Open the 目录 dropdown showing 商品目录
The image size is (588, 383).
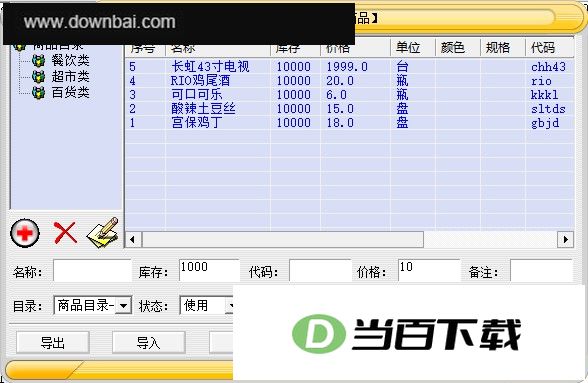(93, 305)
